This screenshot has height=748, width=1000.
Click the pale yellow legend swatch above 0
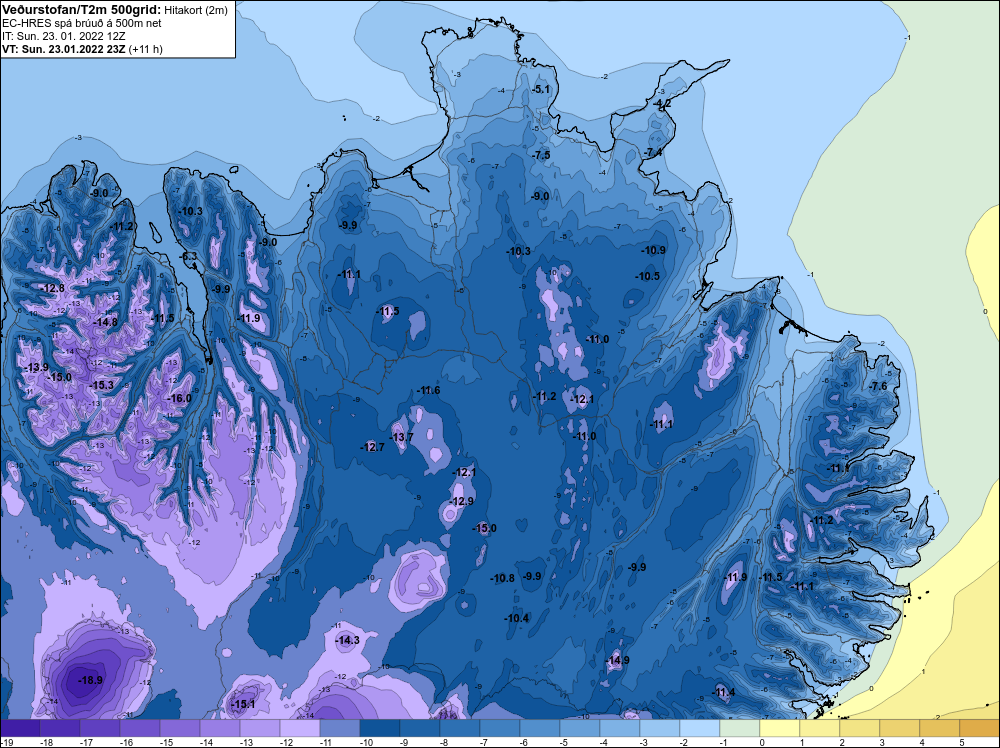(x=779, y=728)
